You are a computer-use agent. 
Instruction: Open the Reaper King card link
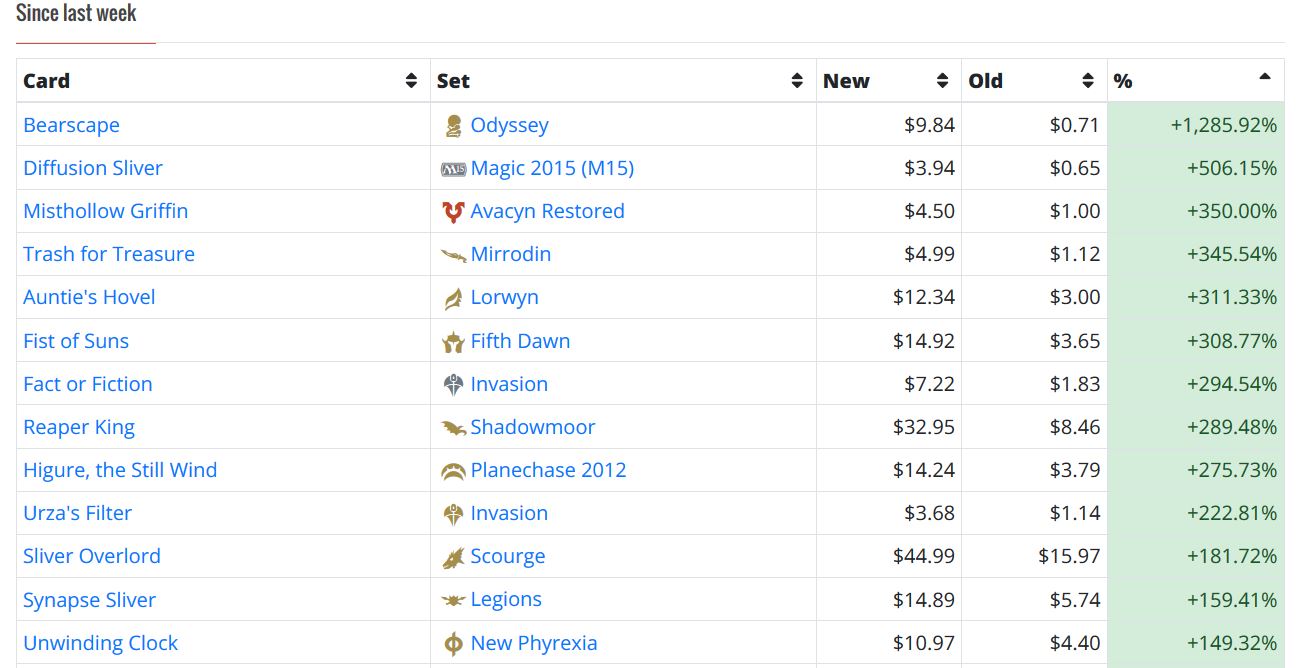79,427
